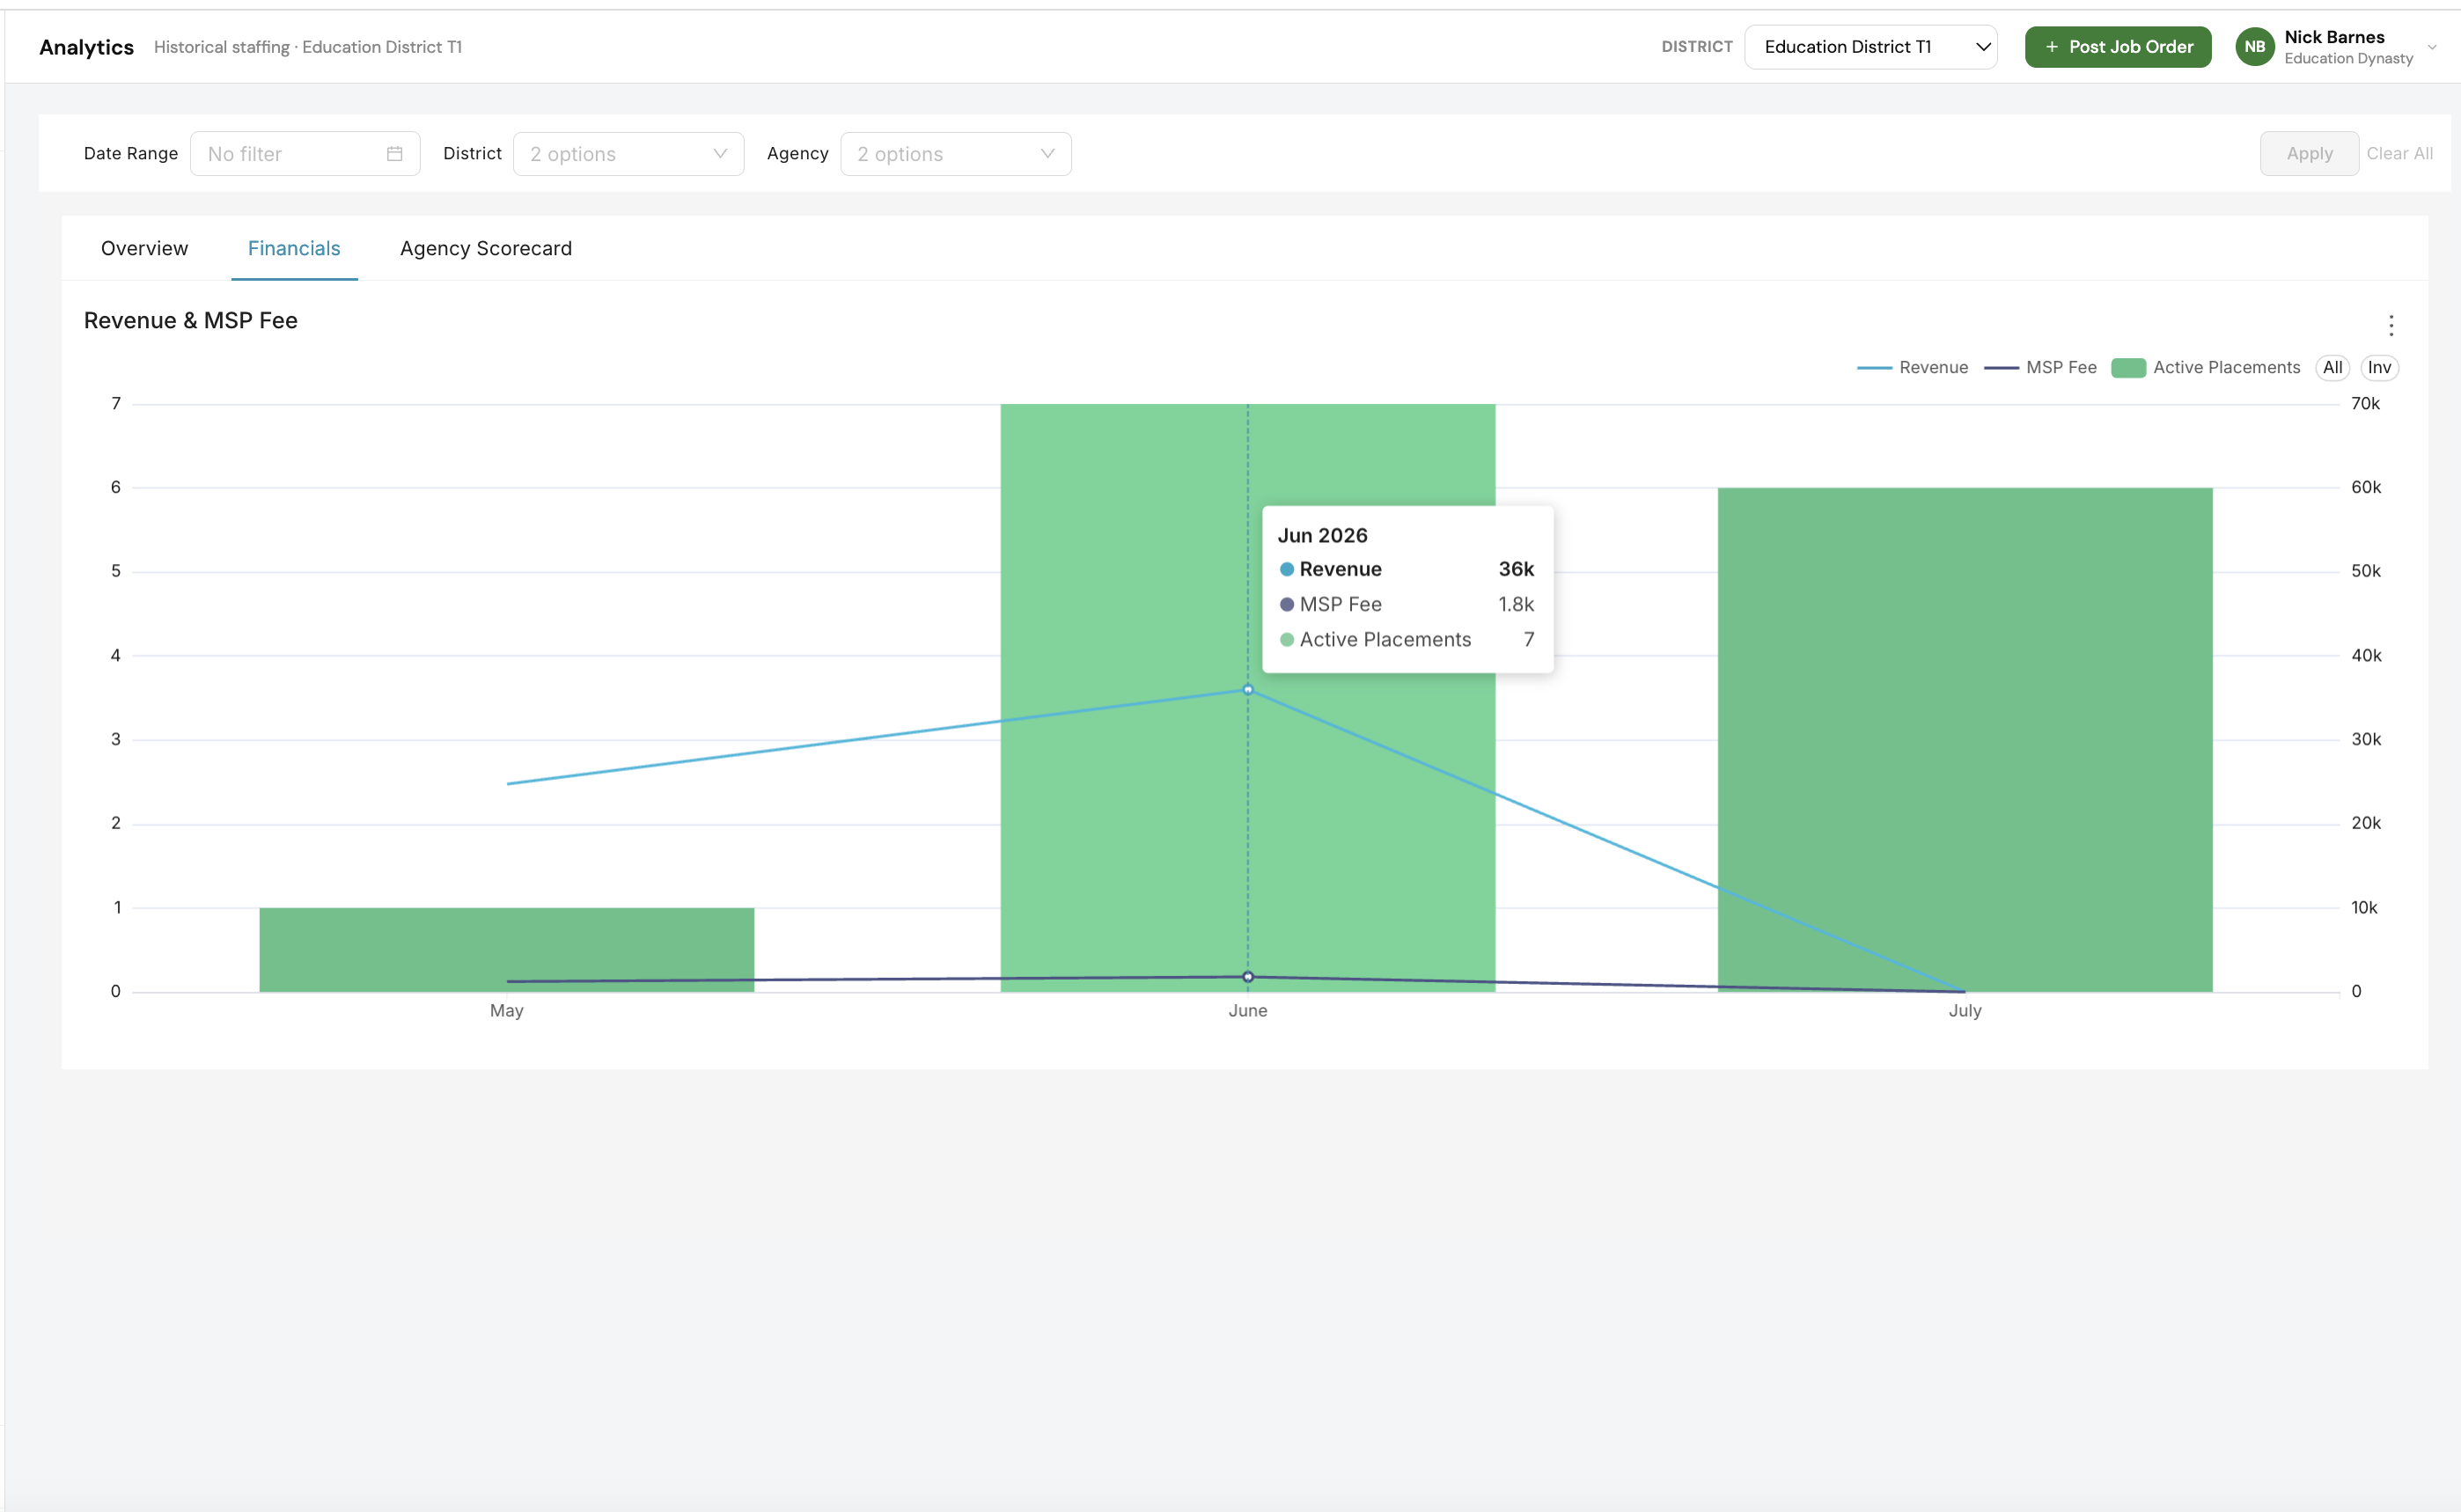Click the 'May' x-axis label

(506, 1011)
